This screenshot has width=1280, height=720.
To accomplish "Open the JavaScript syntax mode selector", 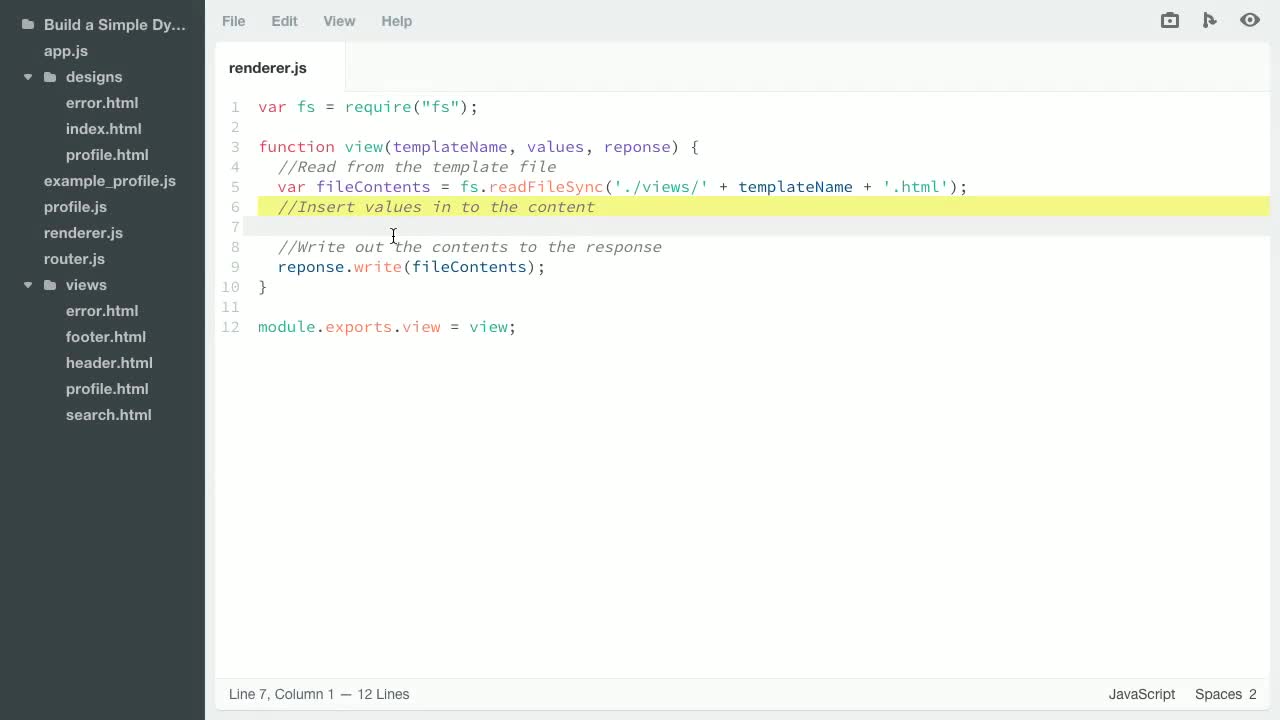I will tap(1141, 694).
